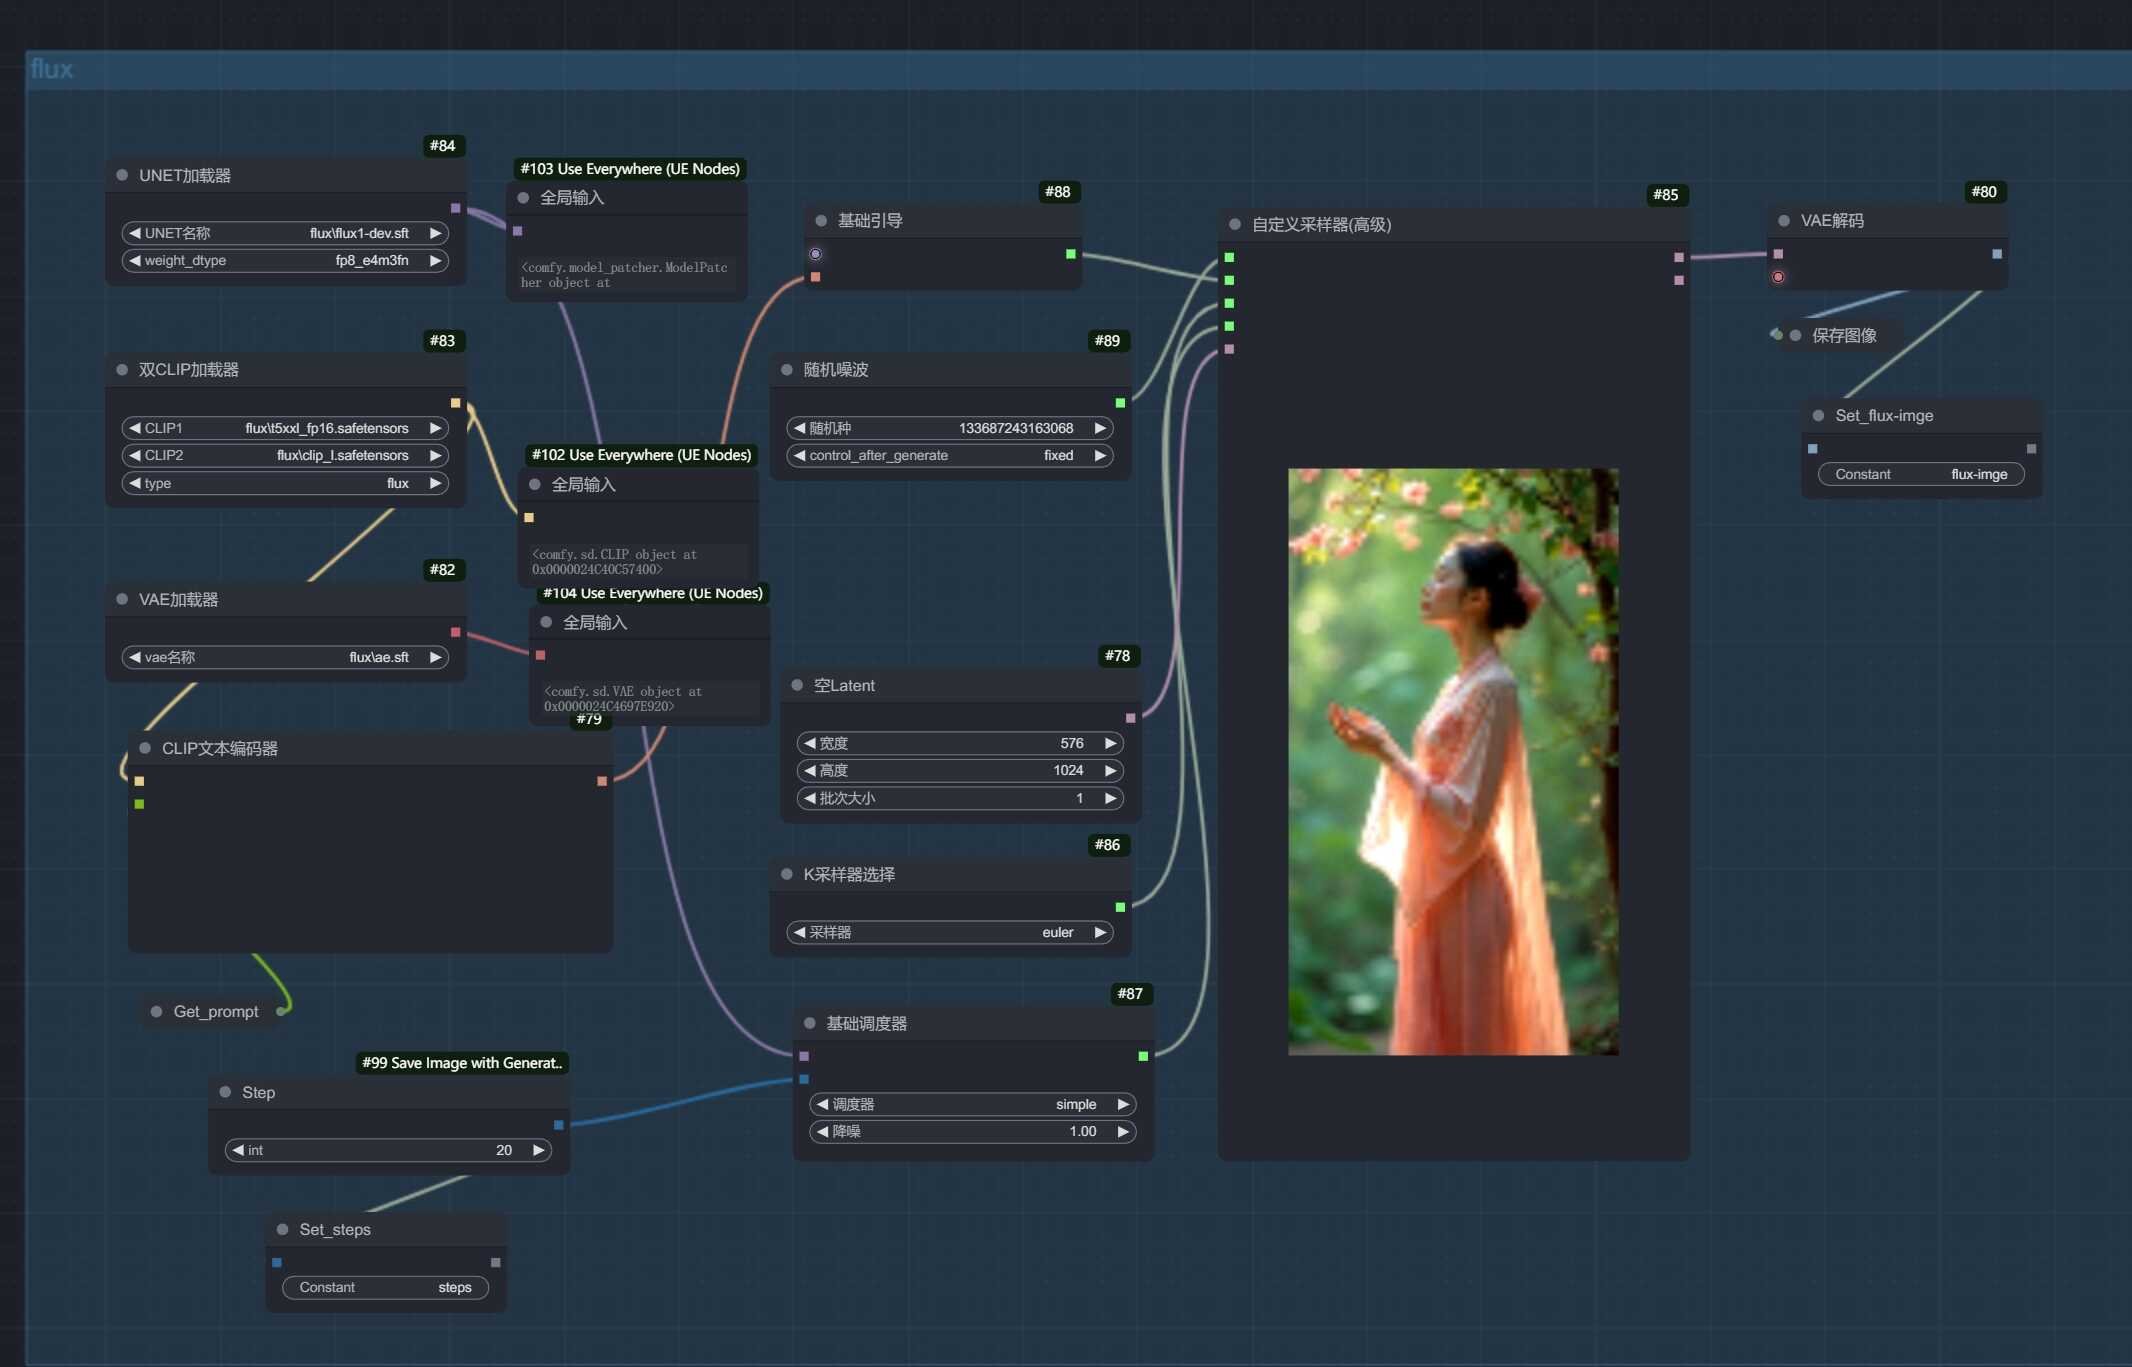Collapse the K采样器选择 node via its dot
Viewport: 2132px width, 1367px height.
(x=787, y=874)
